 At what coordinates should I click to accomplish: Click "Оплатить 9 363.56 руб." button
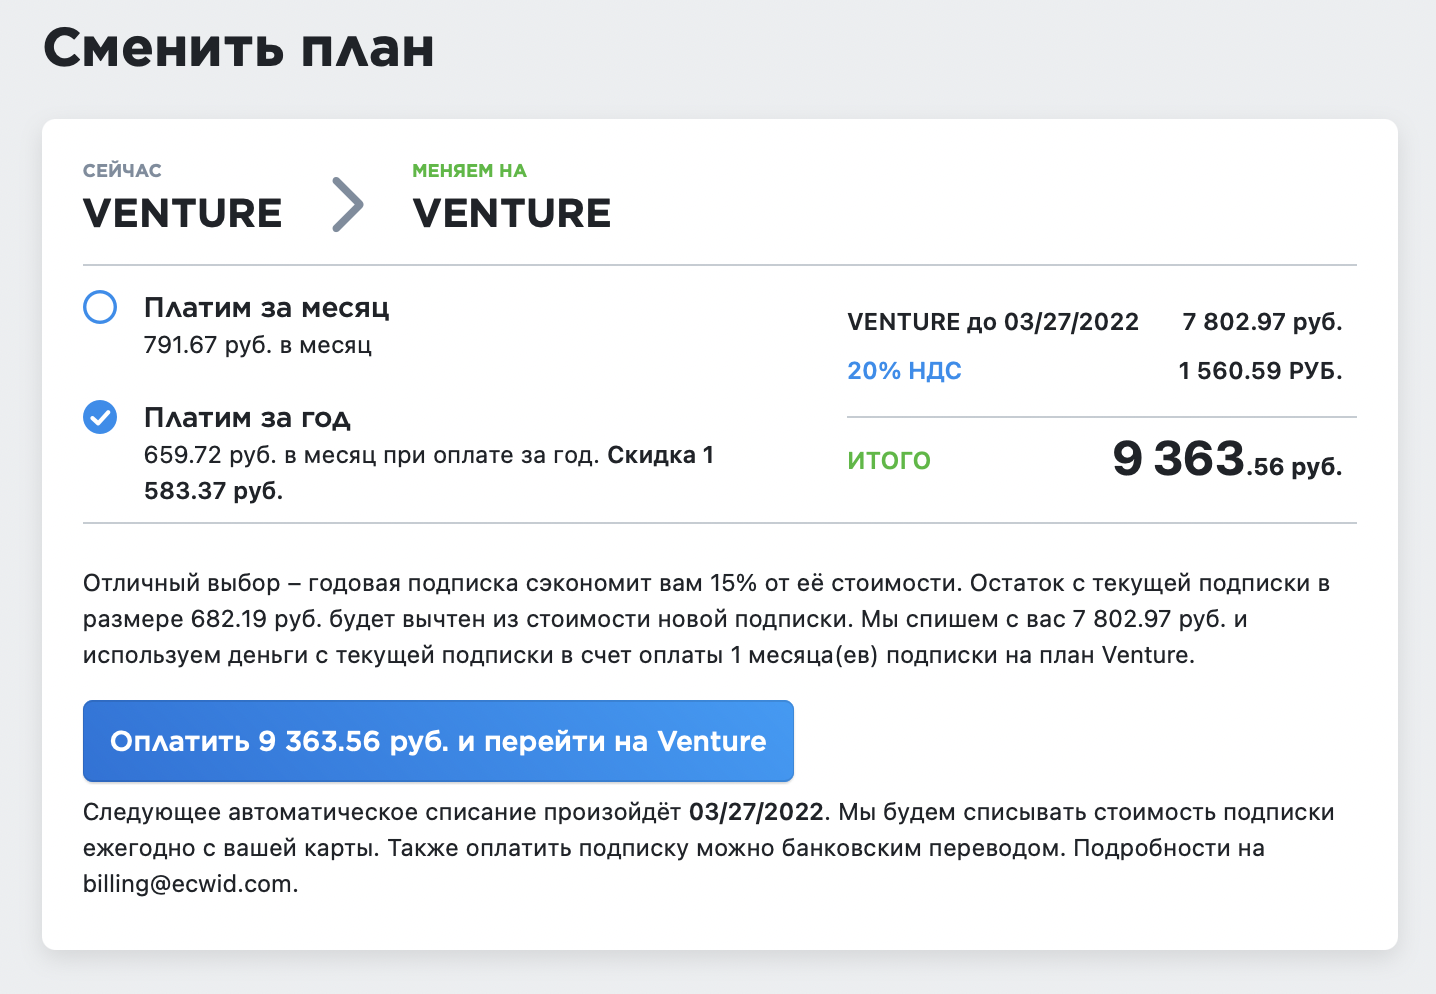tap(438, 741)
